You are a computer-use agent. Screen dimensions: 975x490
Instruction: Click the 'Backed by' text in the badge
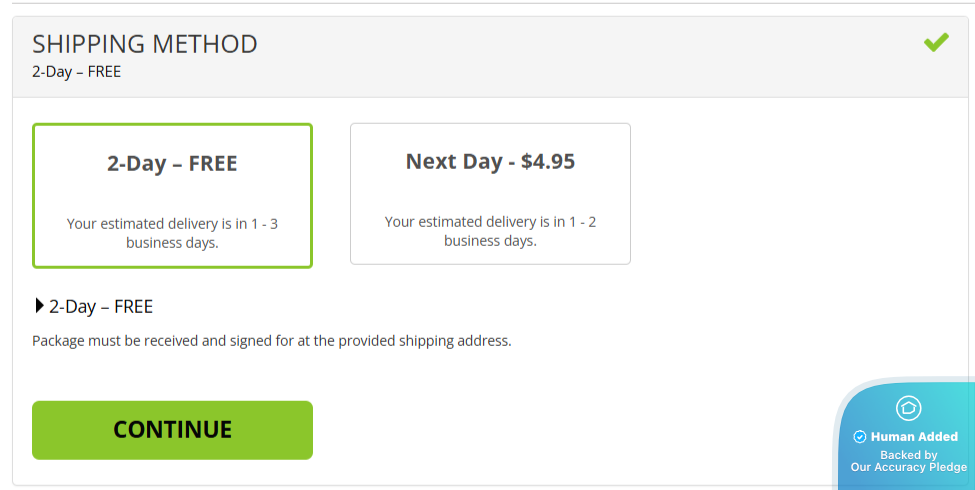click(x=908, y=455)
